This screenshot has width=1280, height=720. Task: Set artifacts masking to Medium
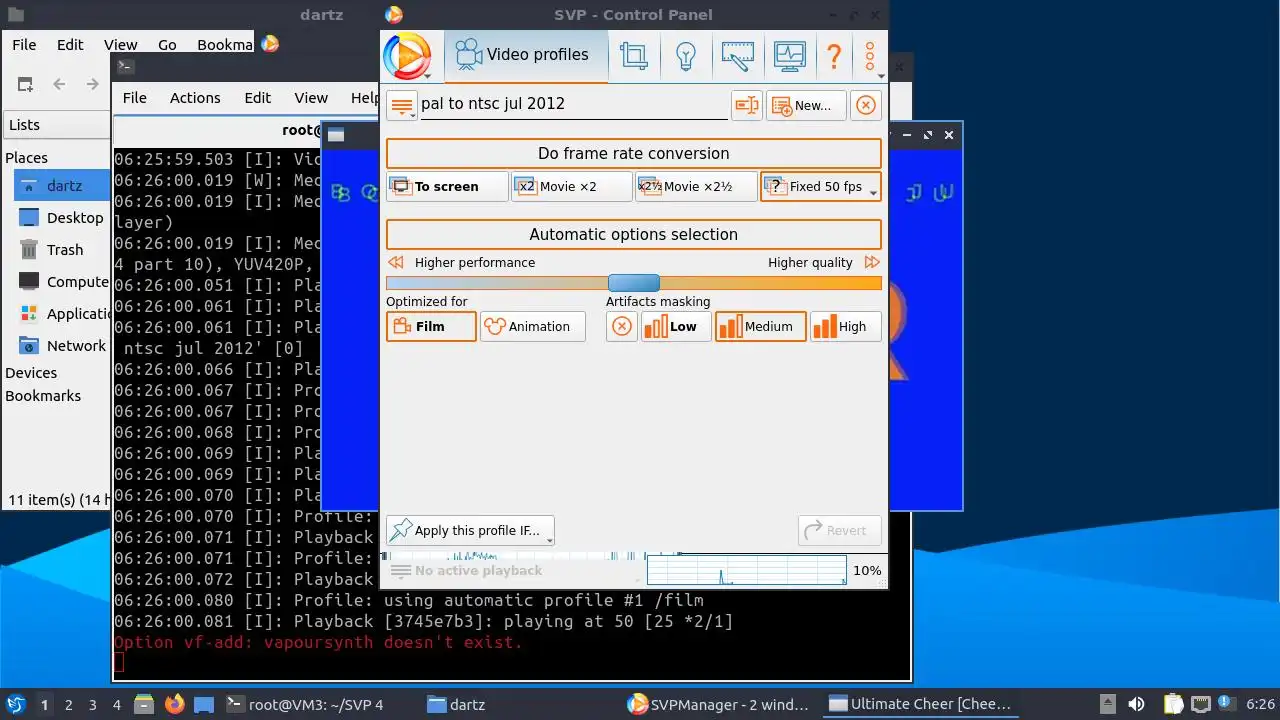(x=760, y=326)
